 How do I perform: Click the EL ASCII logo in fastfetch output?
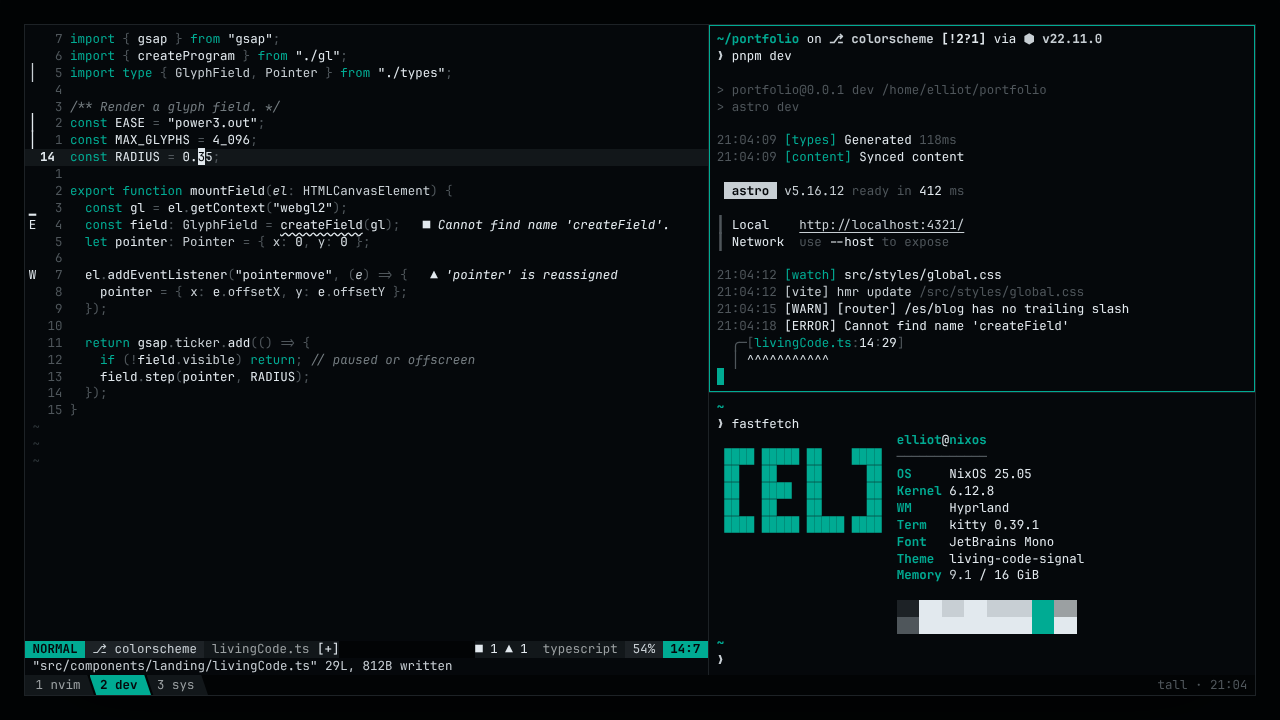pyautogui.click(x=803, y=490)
